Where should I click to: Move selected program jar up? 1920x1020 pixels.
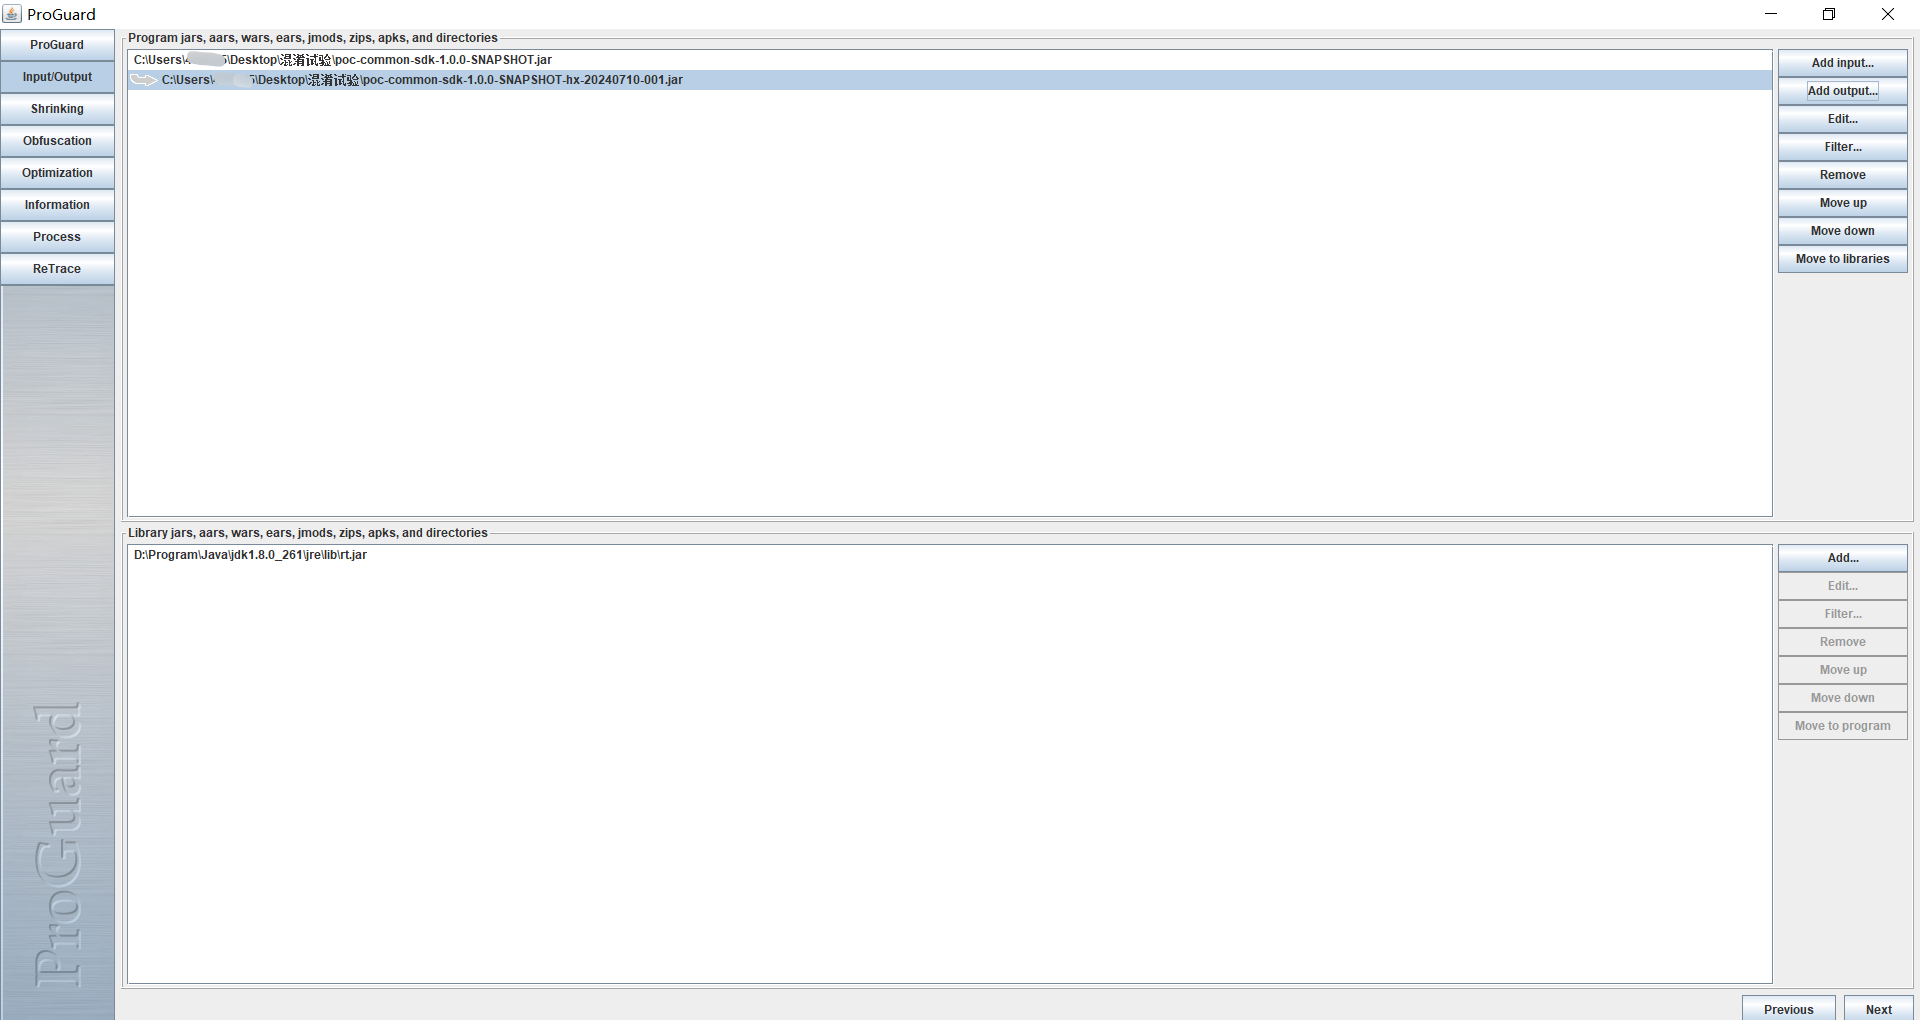(x=1842, y=203)
